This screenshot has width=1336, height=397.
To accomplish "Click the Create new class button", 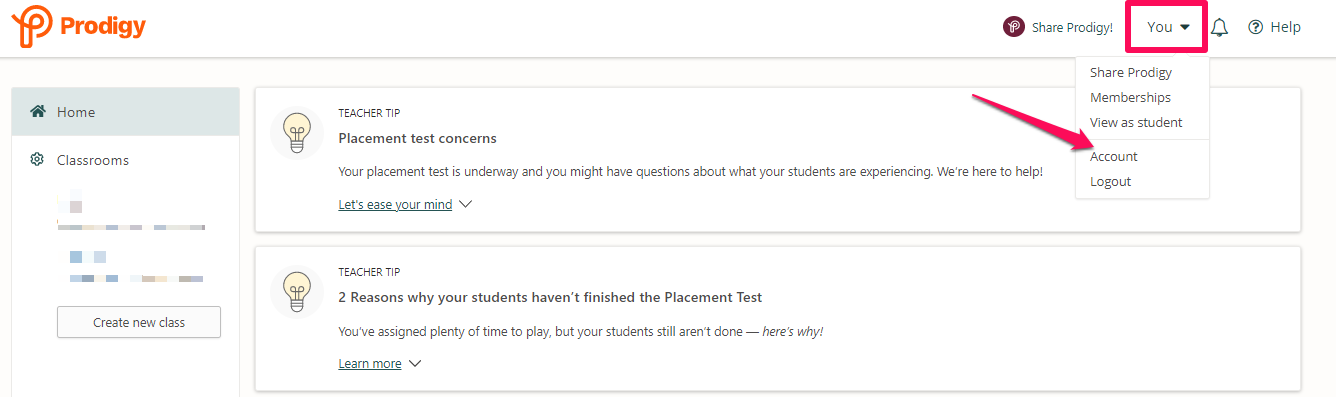I will coord(139,322).
